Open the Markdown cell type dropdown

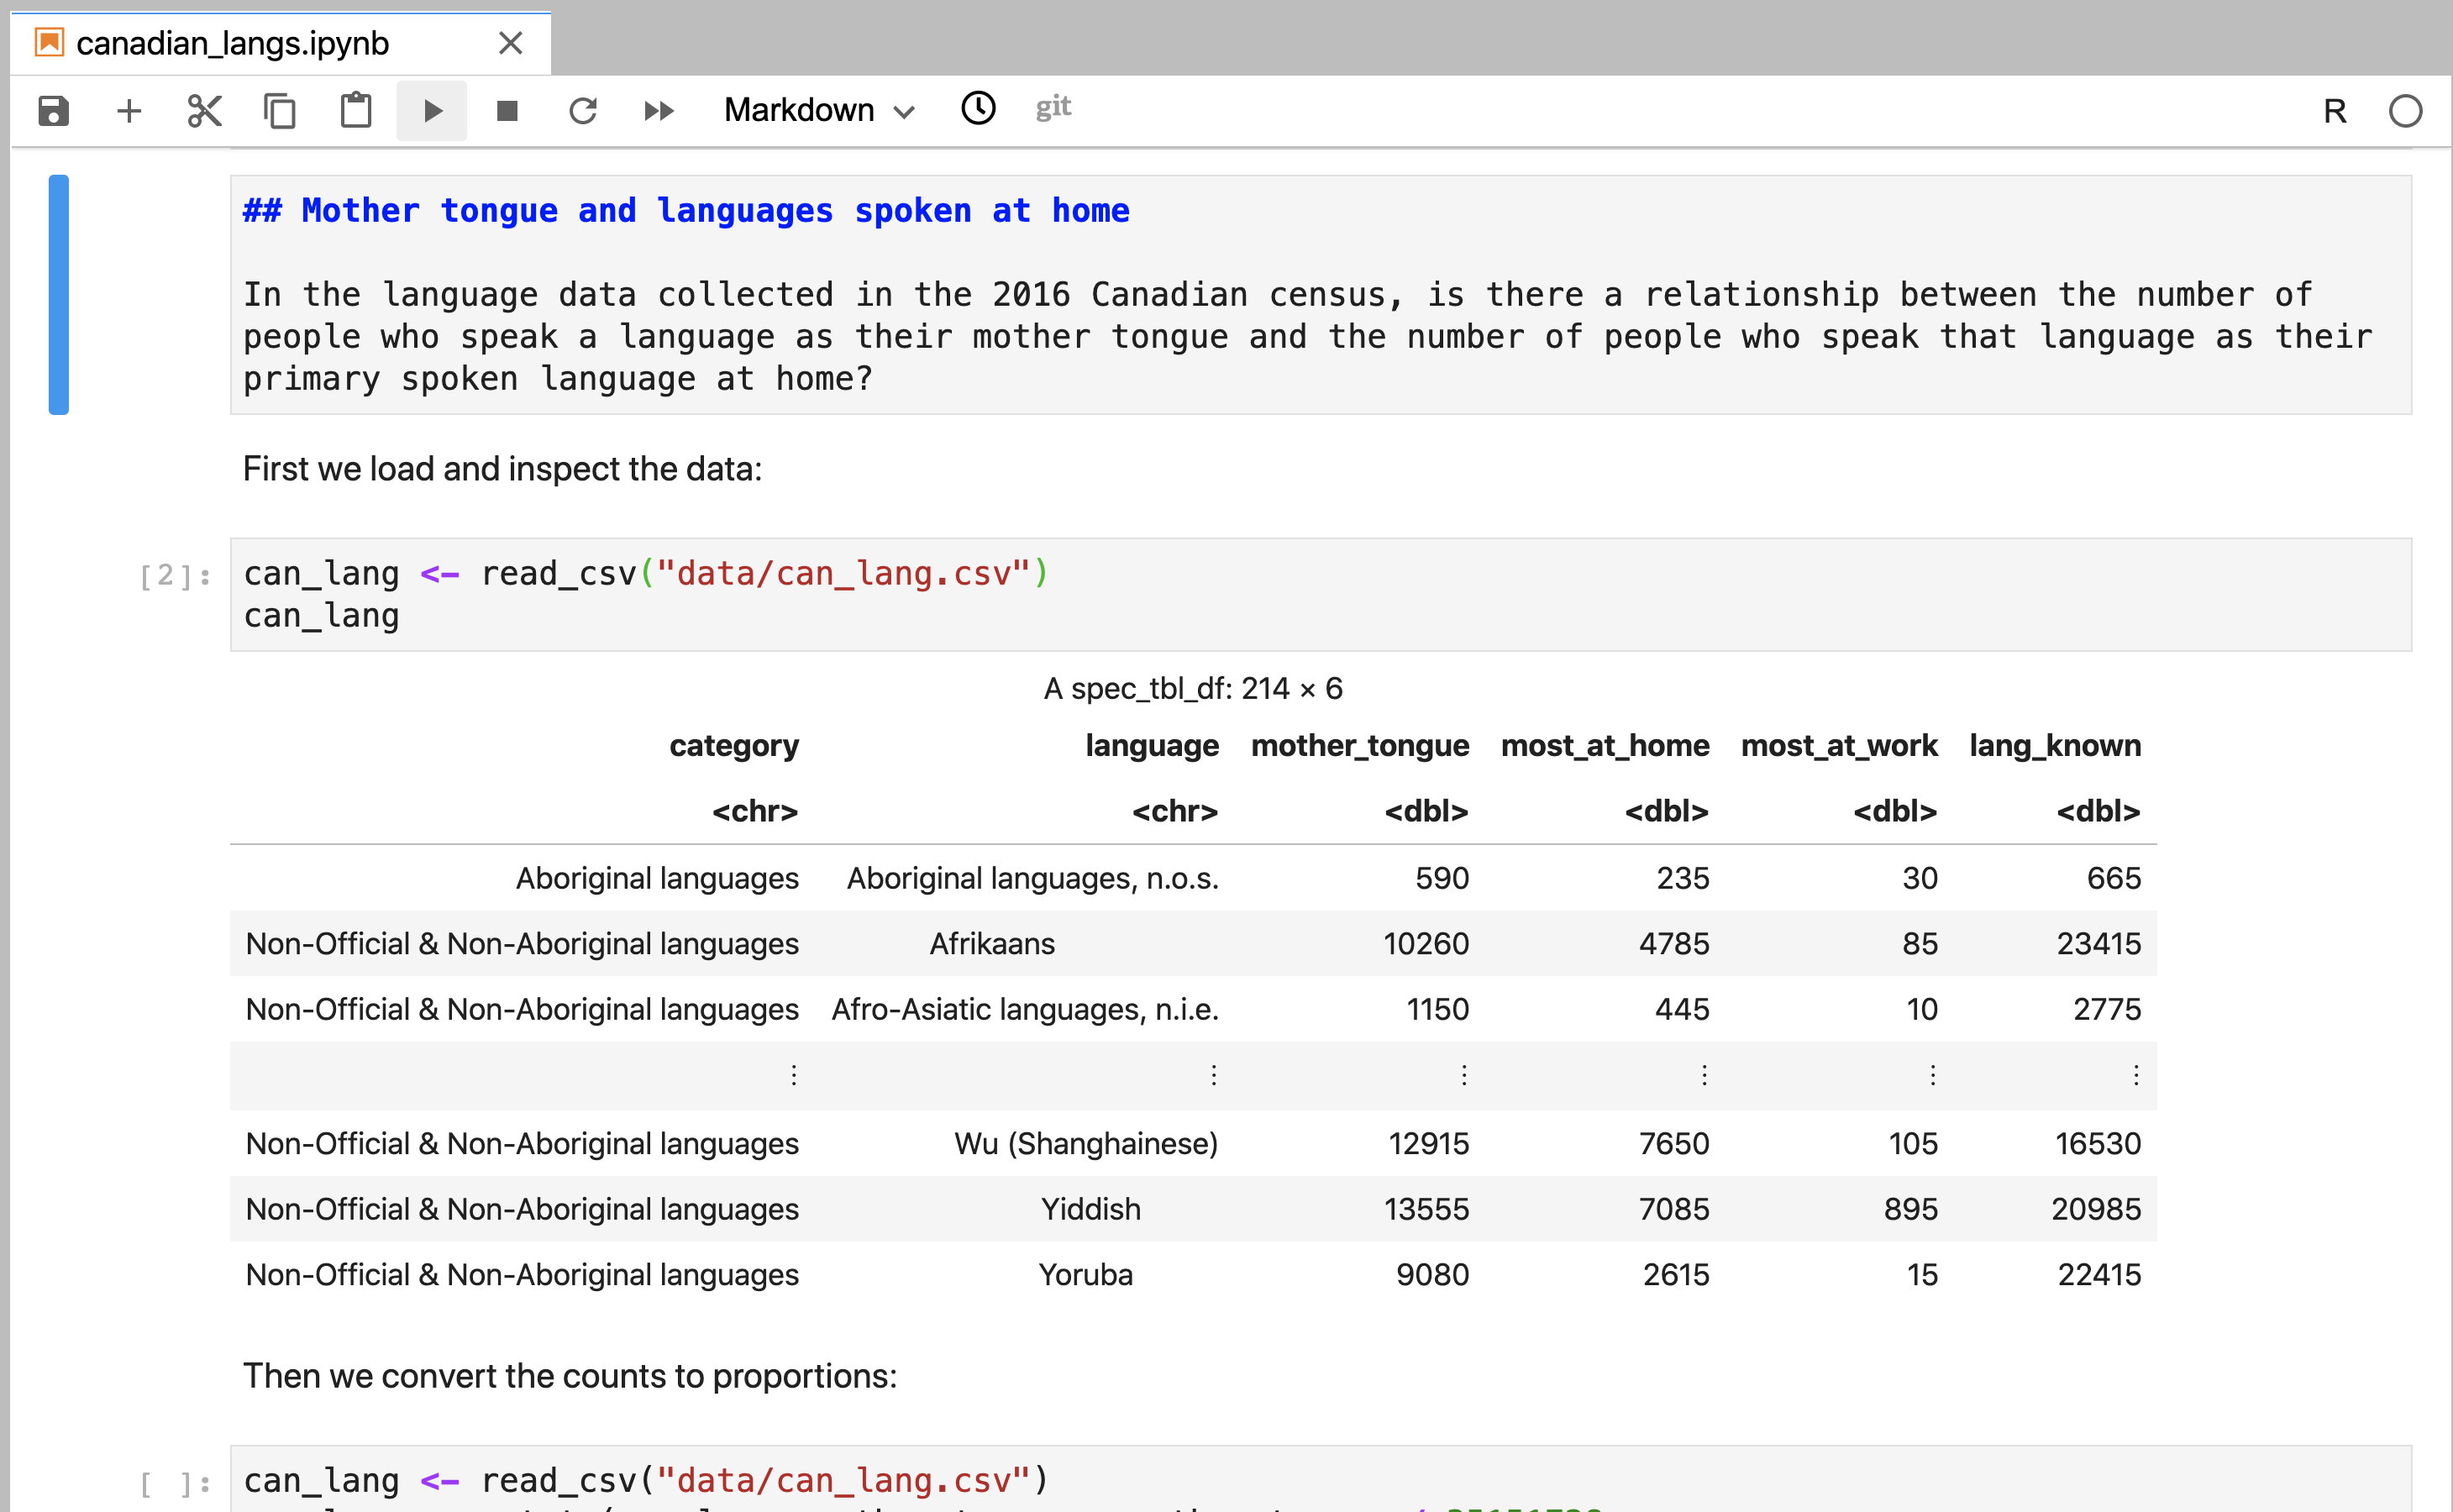click(x=819, y=110)
